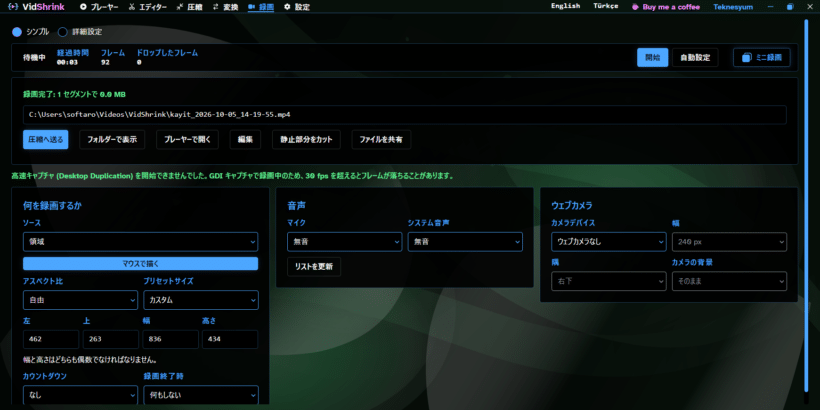Click the 高さ field showing 434

230,339
